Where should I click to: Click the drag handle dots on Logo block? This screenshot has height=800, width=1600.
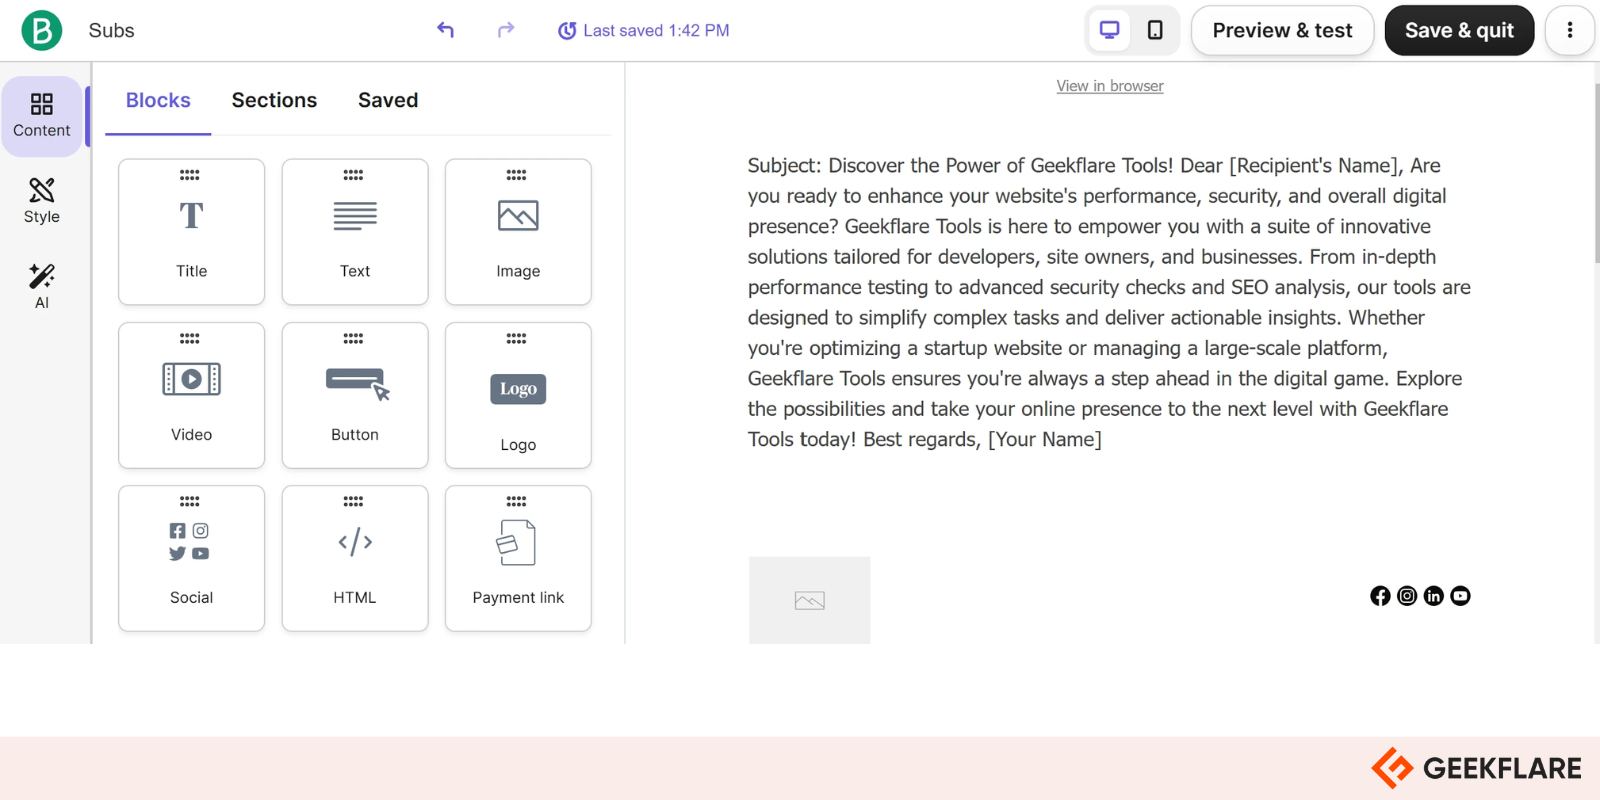516,338
